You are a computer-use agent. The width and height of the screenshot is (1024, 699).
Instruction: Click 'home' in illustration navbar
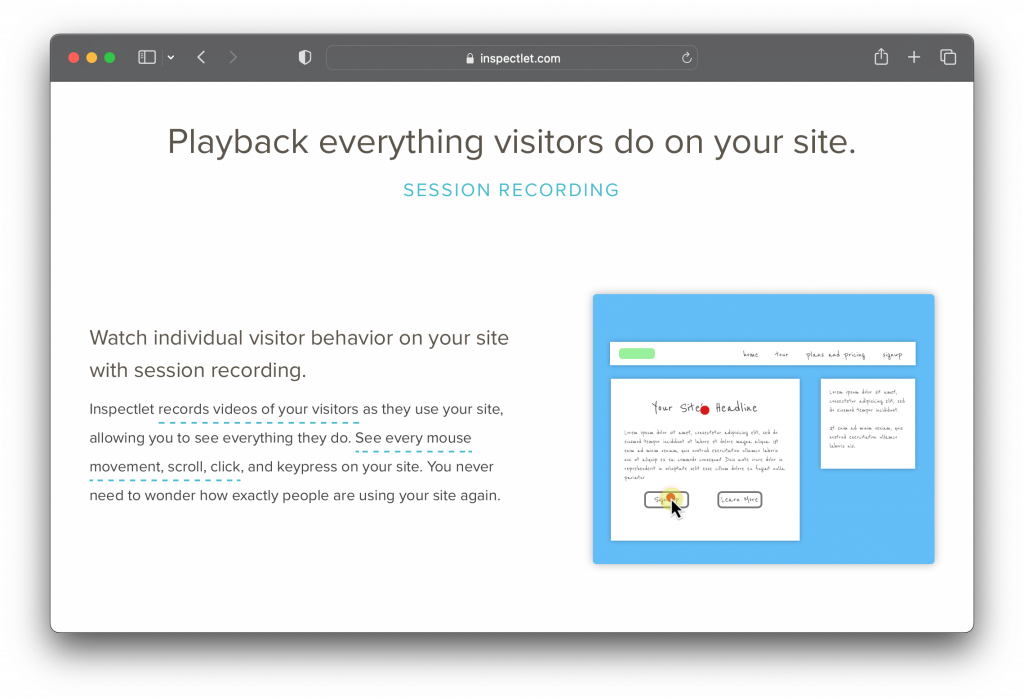pos(750,354)
